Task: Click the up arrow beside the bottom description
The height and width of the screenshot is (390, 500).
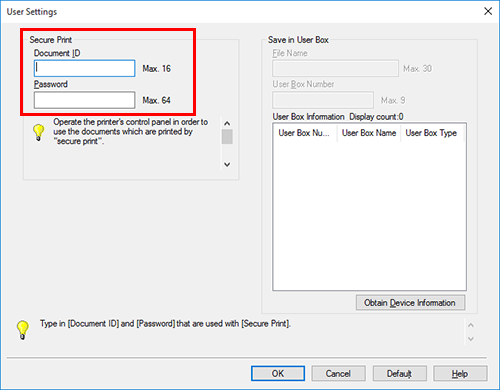Action: coord(471,325)
